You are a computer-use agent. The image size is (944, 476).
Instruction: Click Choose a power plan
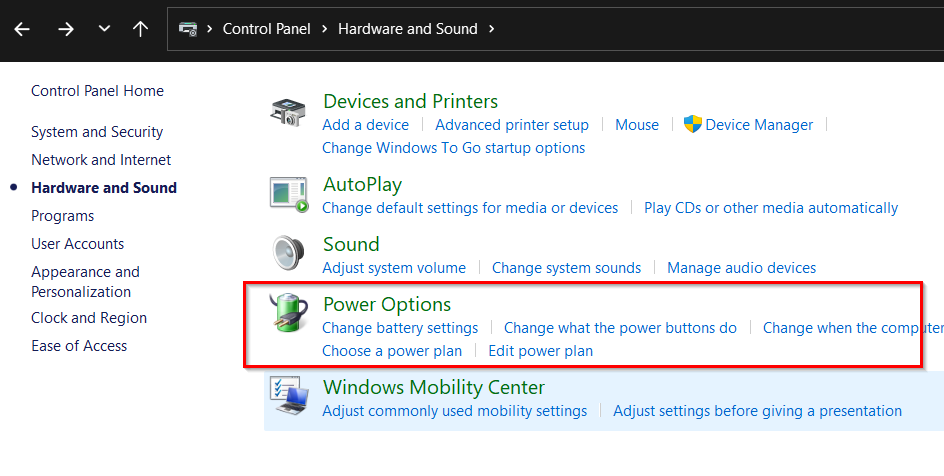pos(393,351)
